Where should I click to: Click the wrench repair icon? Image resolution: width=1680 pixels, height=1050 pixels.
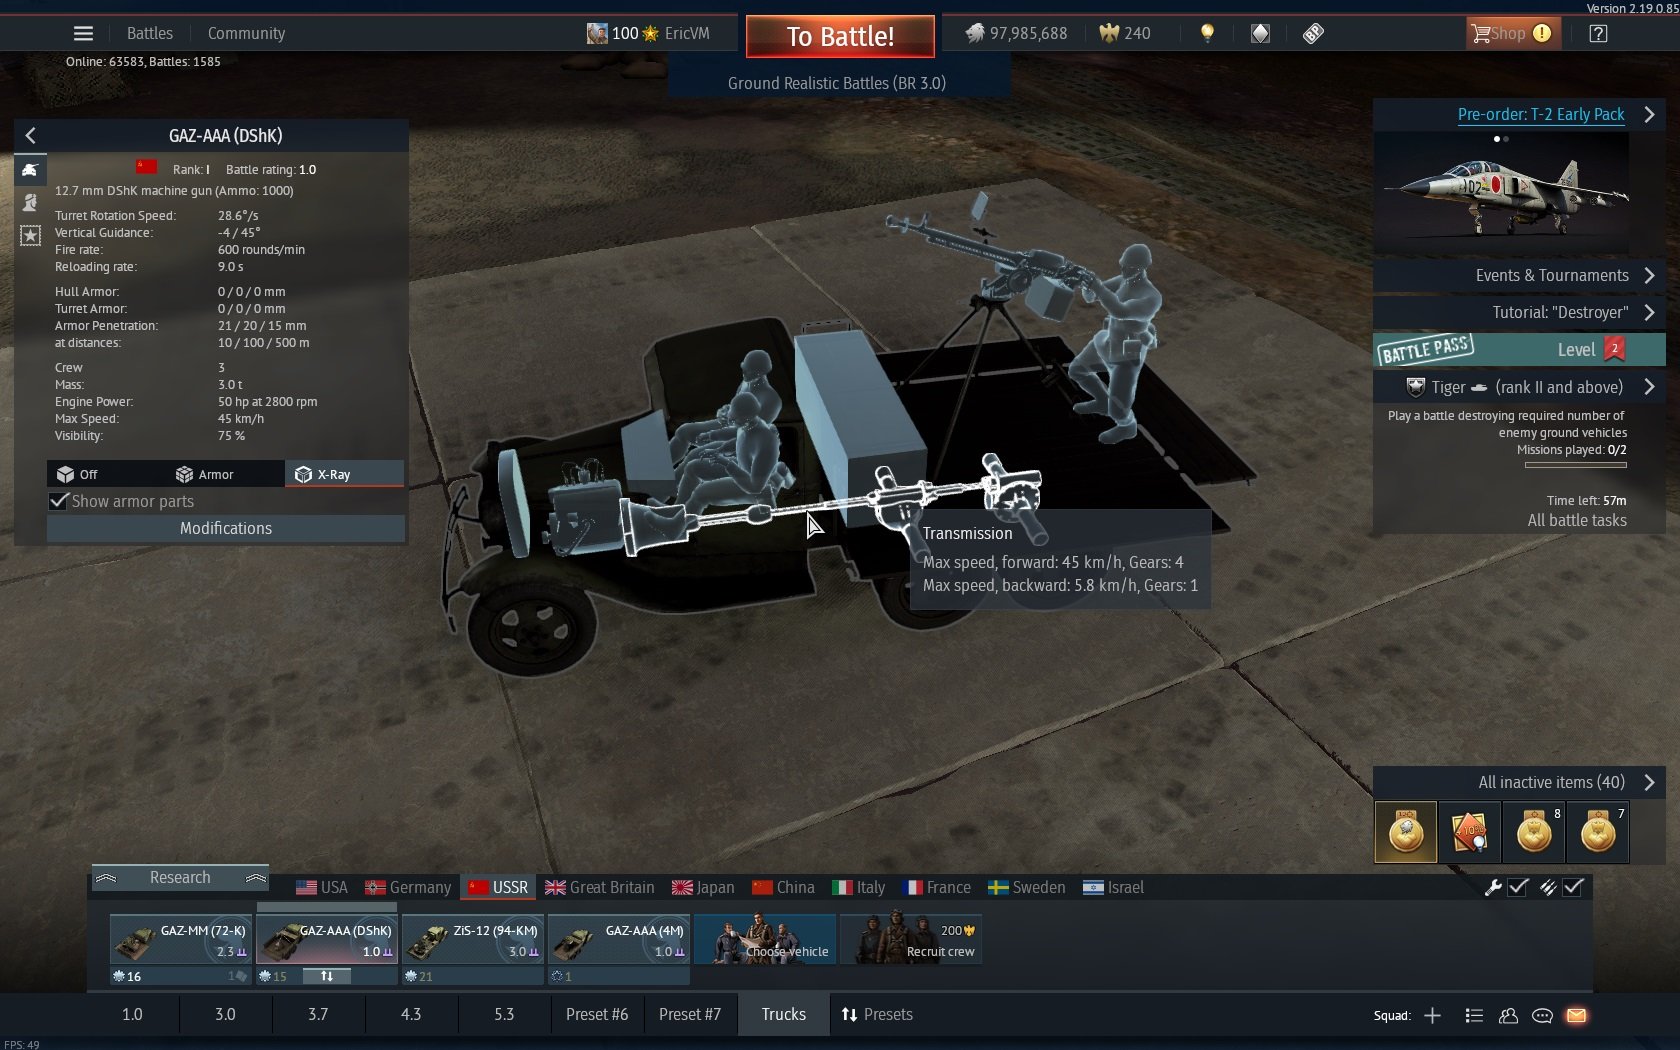pyautogui.click(x=1493, y=887)
